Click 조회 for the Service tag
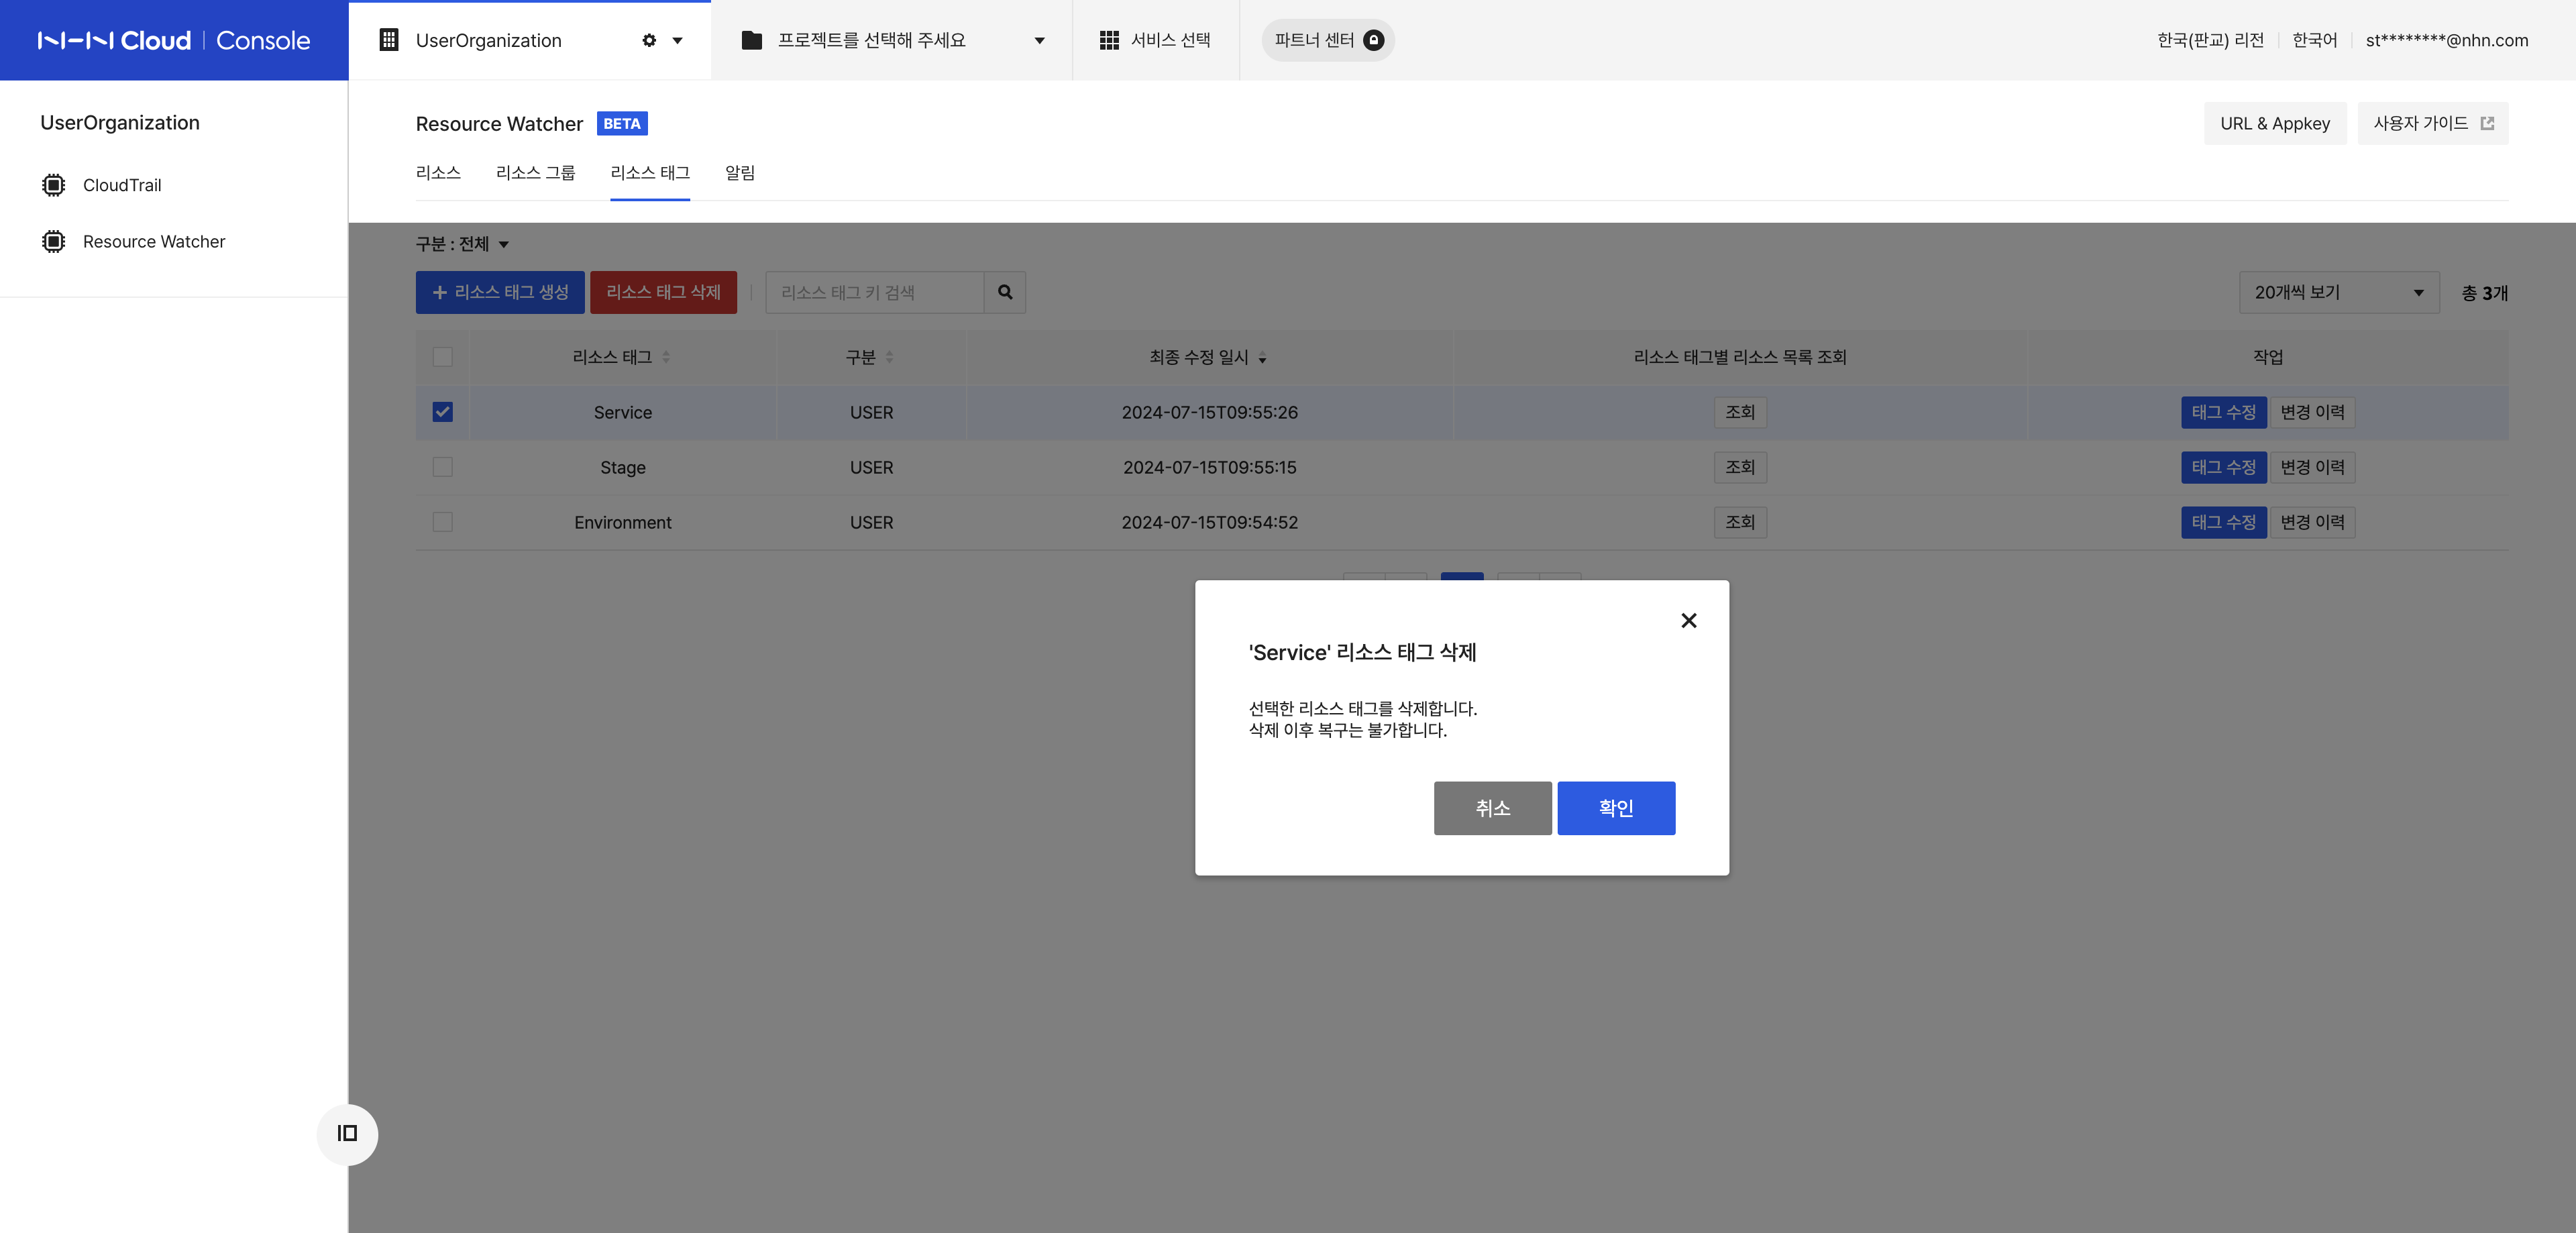Image resolution: width=2576 pixels, height=1233 pixels. (x=1740, y=412)
